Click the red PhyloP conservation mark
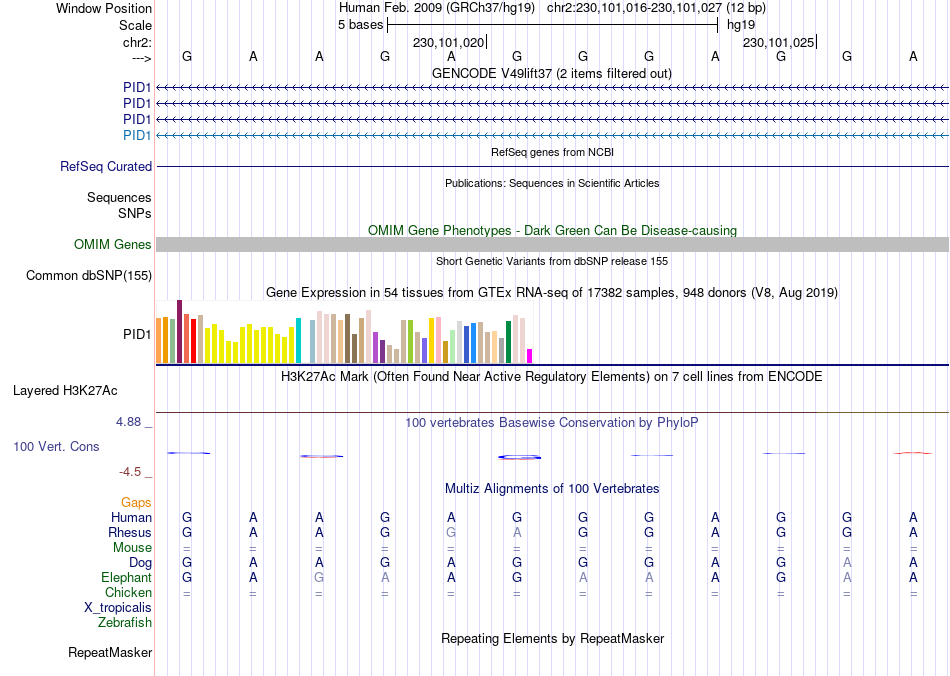 (912, 452)
